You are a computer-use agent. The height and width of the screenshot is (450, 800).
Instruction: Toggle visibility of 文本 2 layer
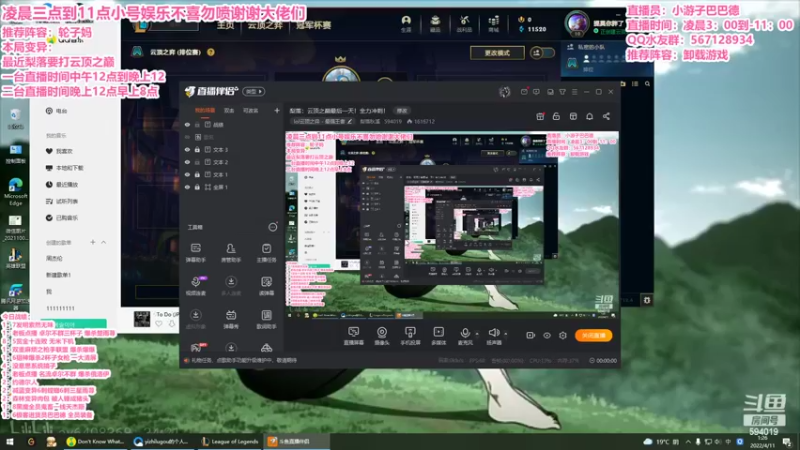[x=187, y=162]
